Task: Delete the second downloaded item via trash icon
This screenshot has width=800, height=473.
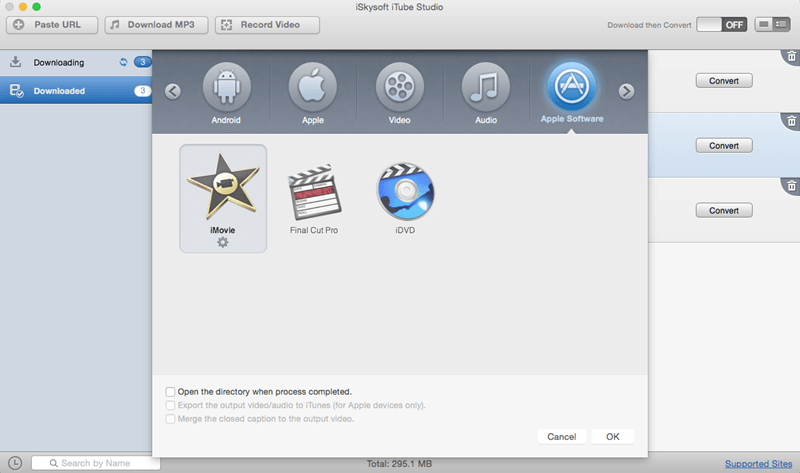Action: point(791,121)
